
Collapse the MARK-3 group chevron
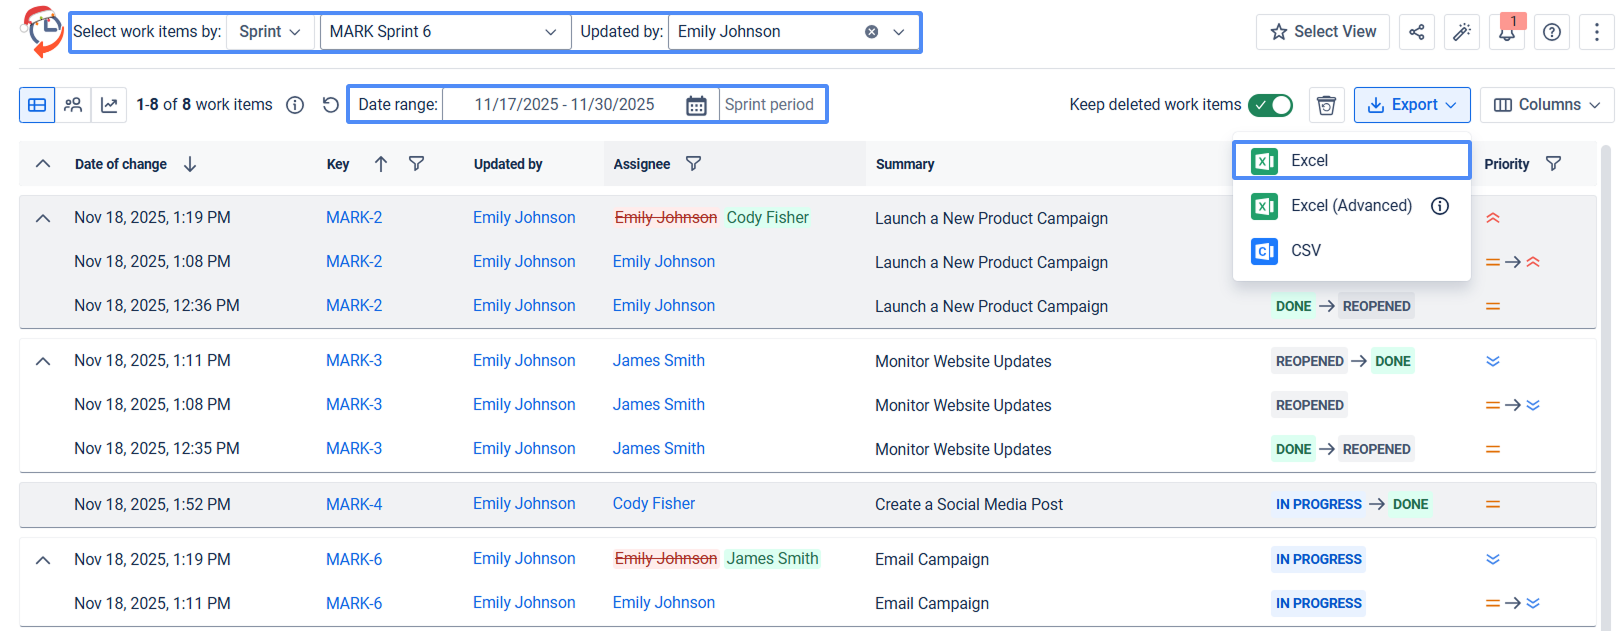click(x=43, y=361)
